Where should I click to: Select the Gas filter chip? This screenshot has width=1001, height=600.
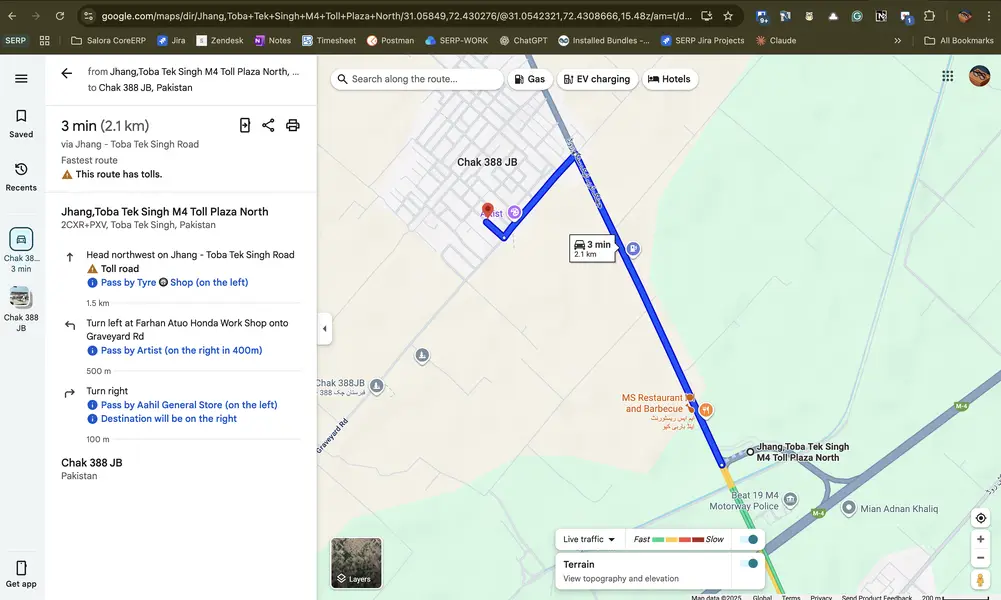click(x=529, y=79)
